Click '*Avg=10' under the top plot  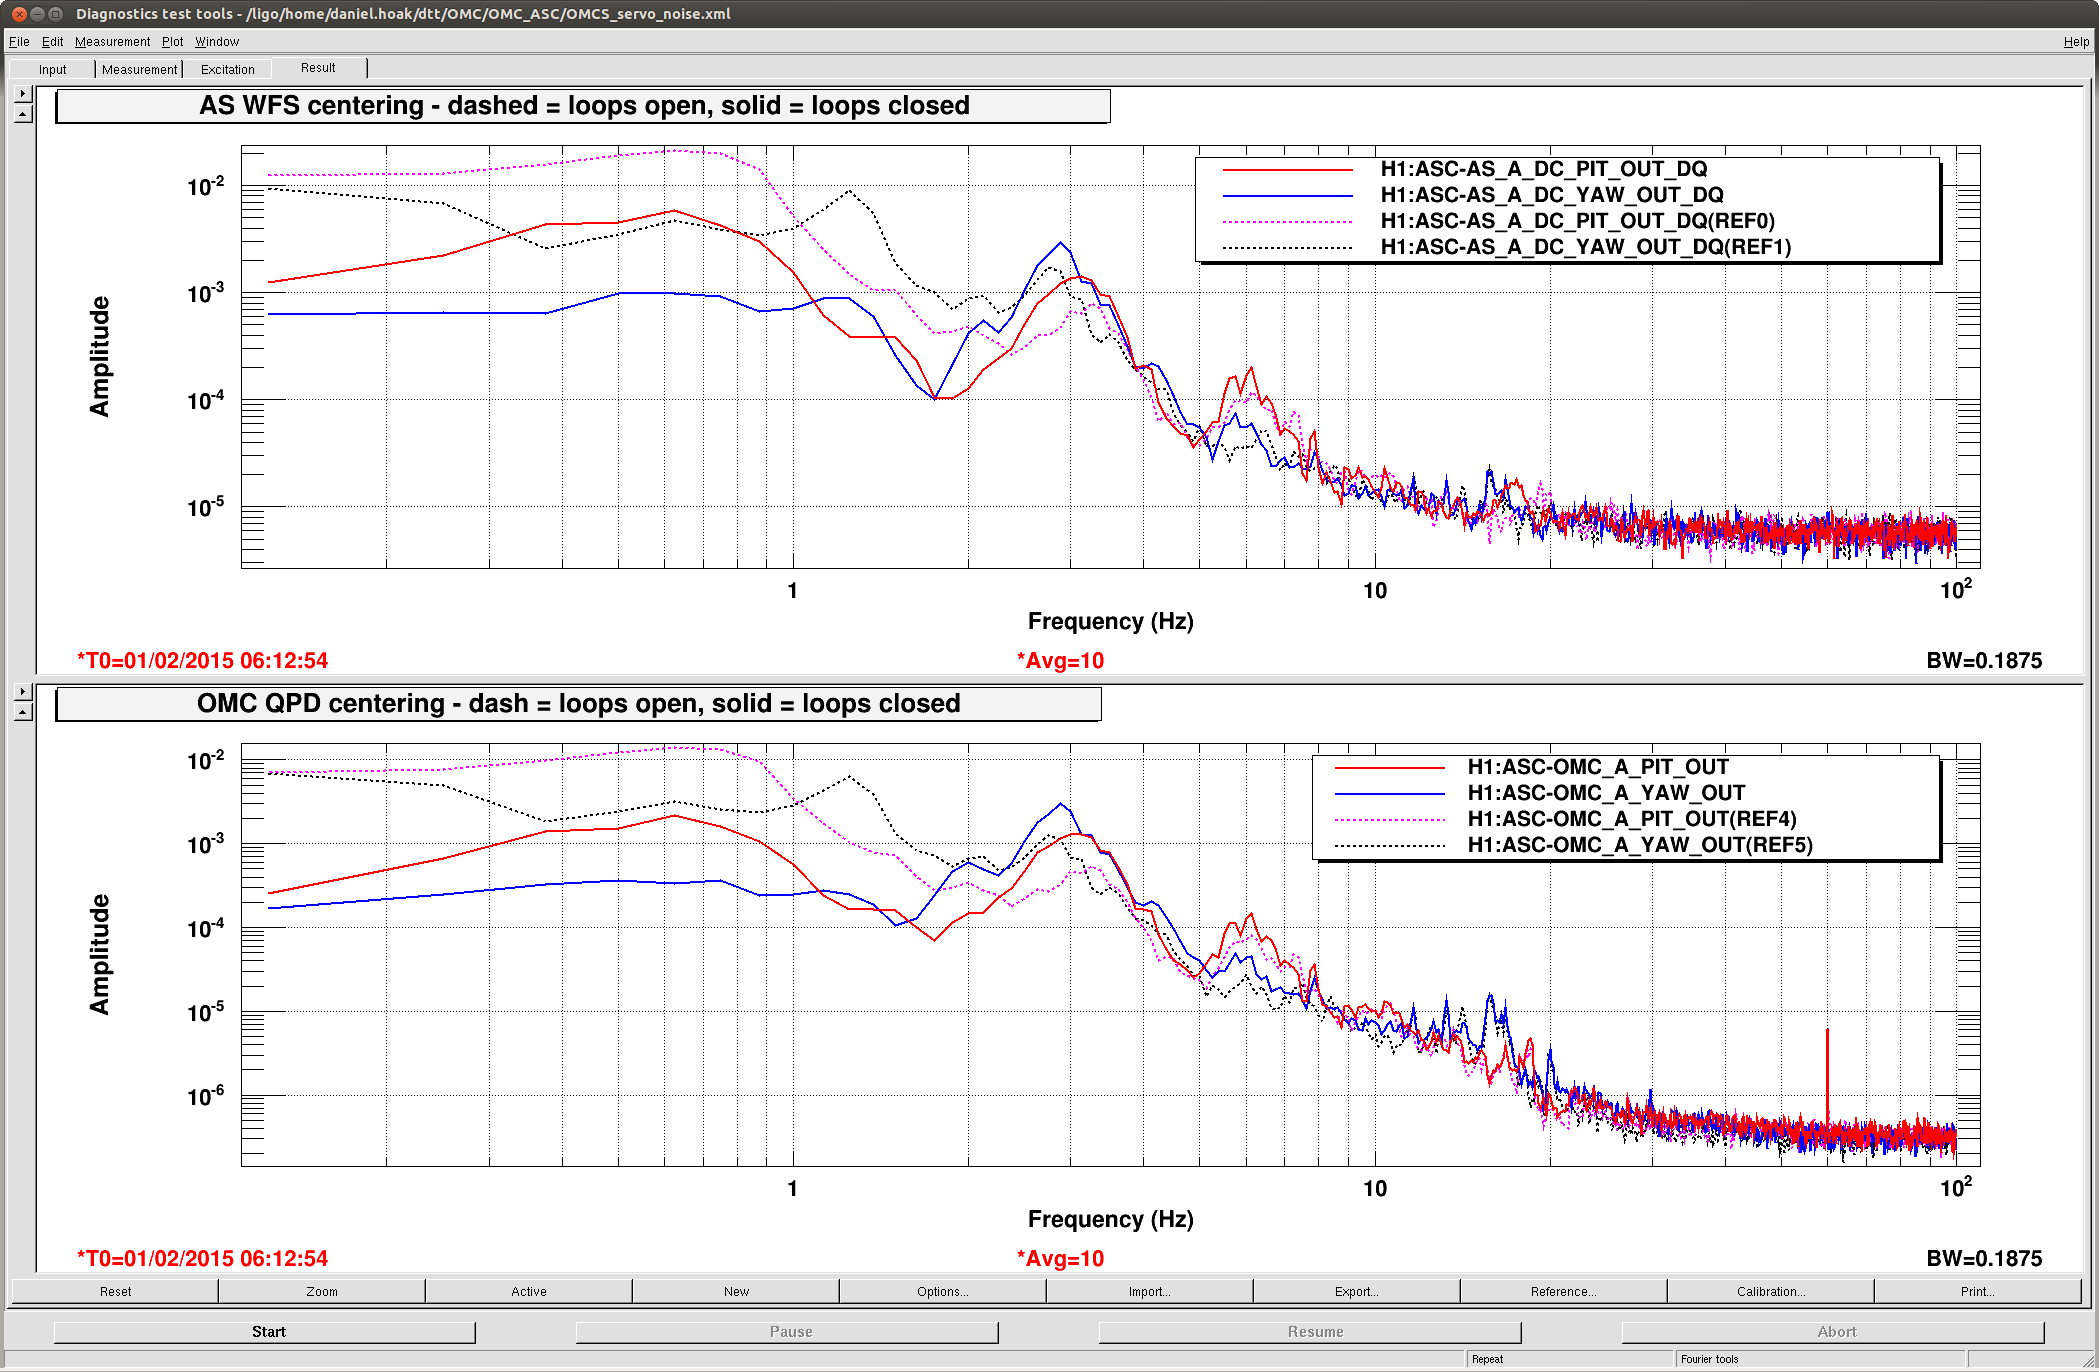coord(1061,660)
